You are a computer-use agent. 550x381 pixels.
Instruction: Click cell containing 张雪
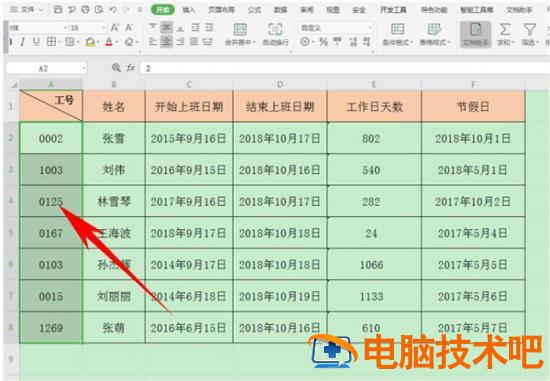coord(114,138)
